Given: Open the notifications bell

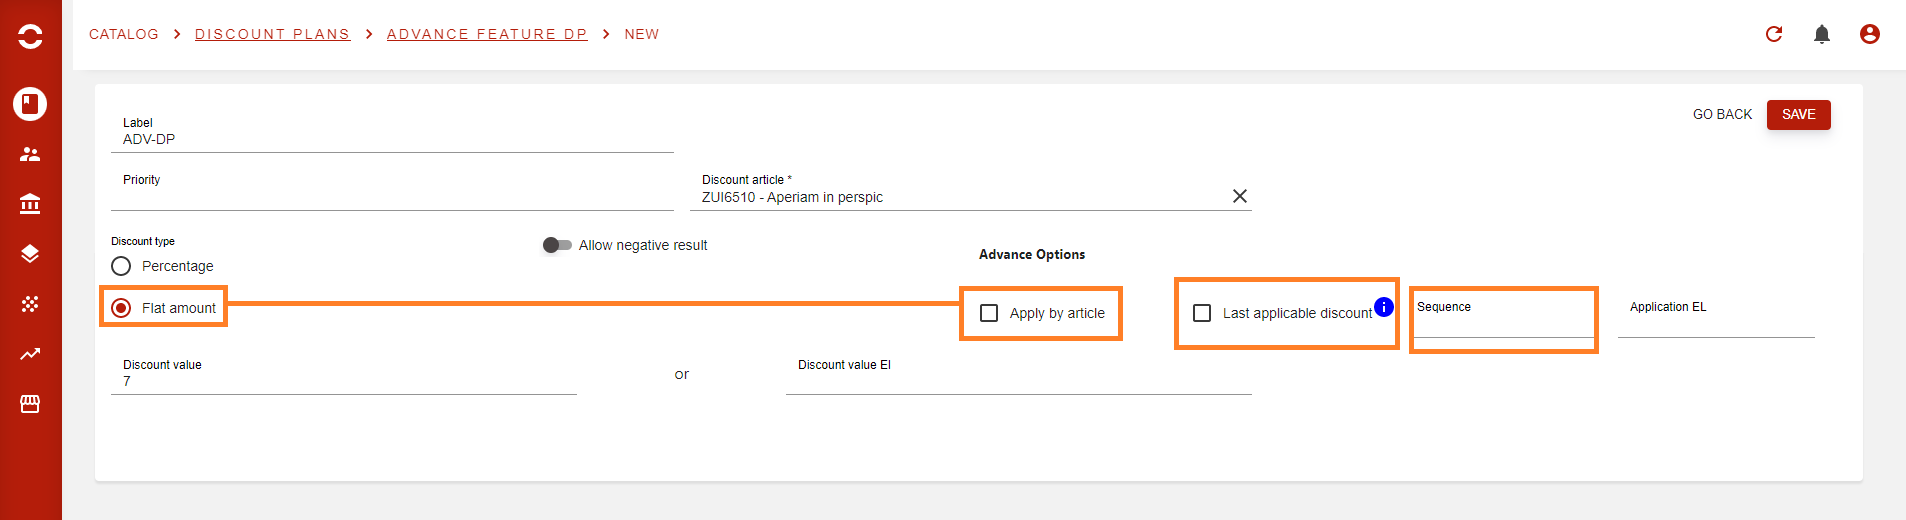Looking at the screenshot, I should (x=1822, y=34).
